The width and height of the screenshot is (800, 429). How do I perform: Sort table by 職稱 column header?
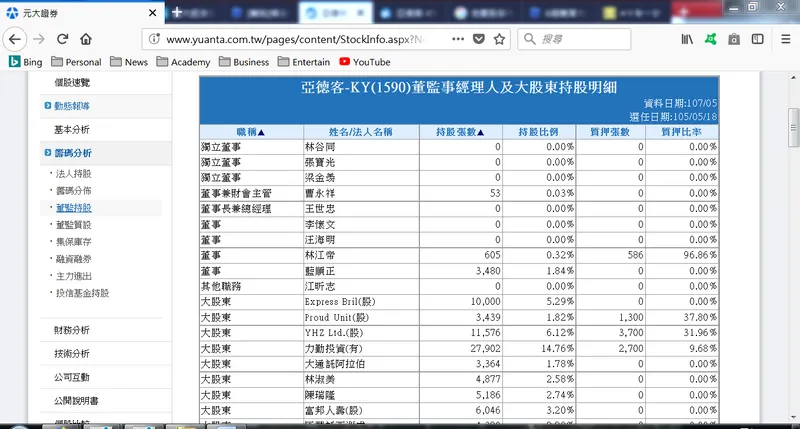click(251, 132)
